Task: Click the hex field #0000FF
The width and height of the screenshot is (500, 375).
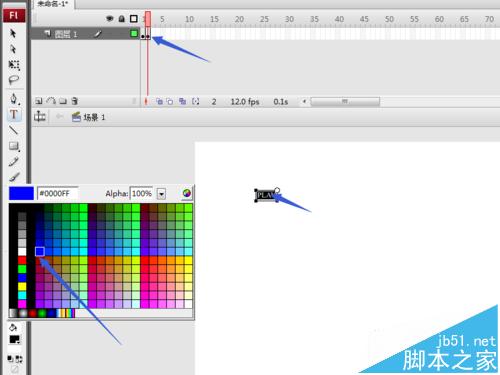Action: [x=58, y=193]
